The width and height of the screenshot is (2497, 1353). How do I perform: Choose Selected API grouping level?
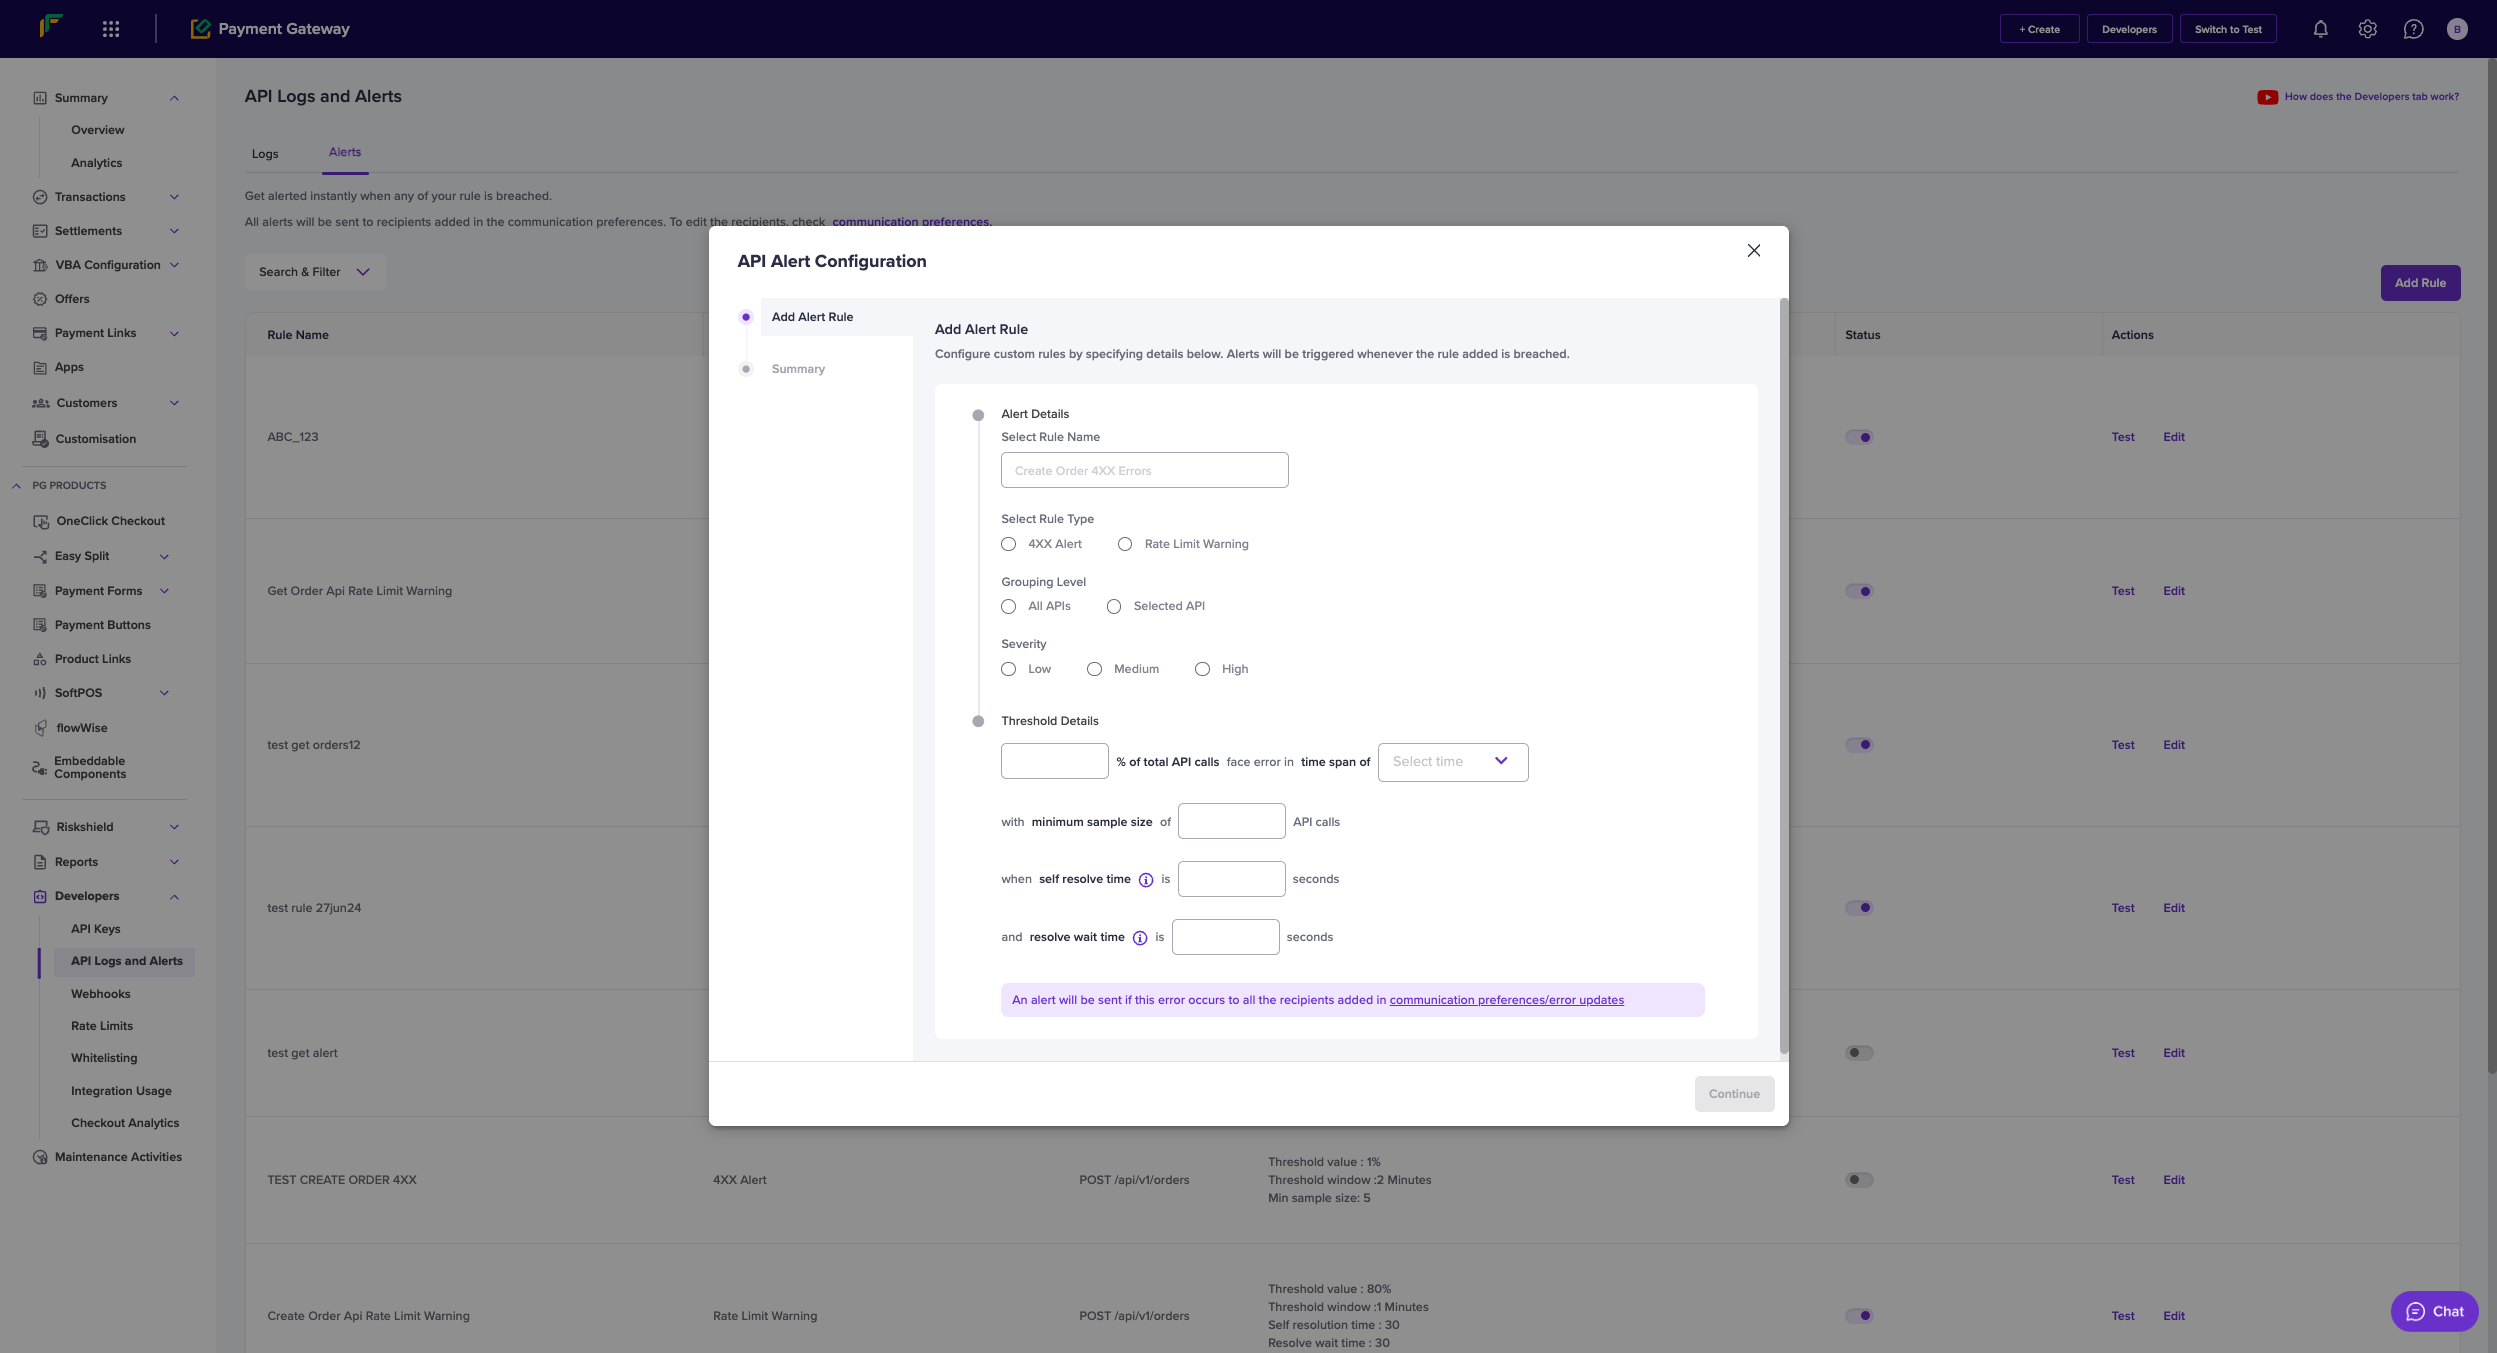[x=1113, y=606]
